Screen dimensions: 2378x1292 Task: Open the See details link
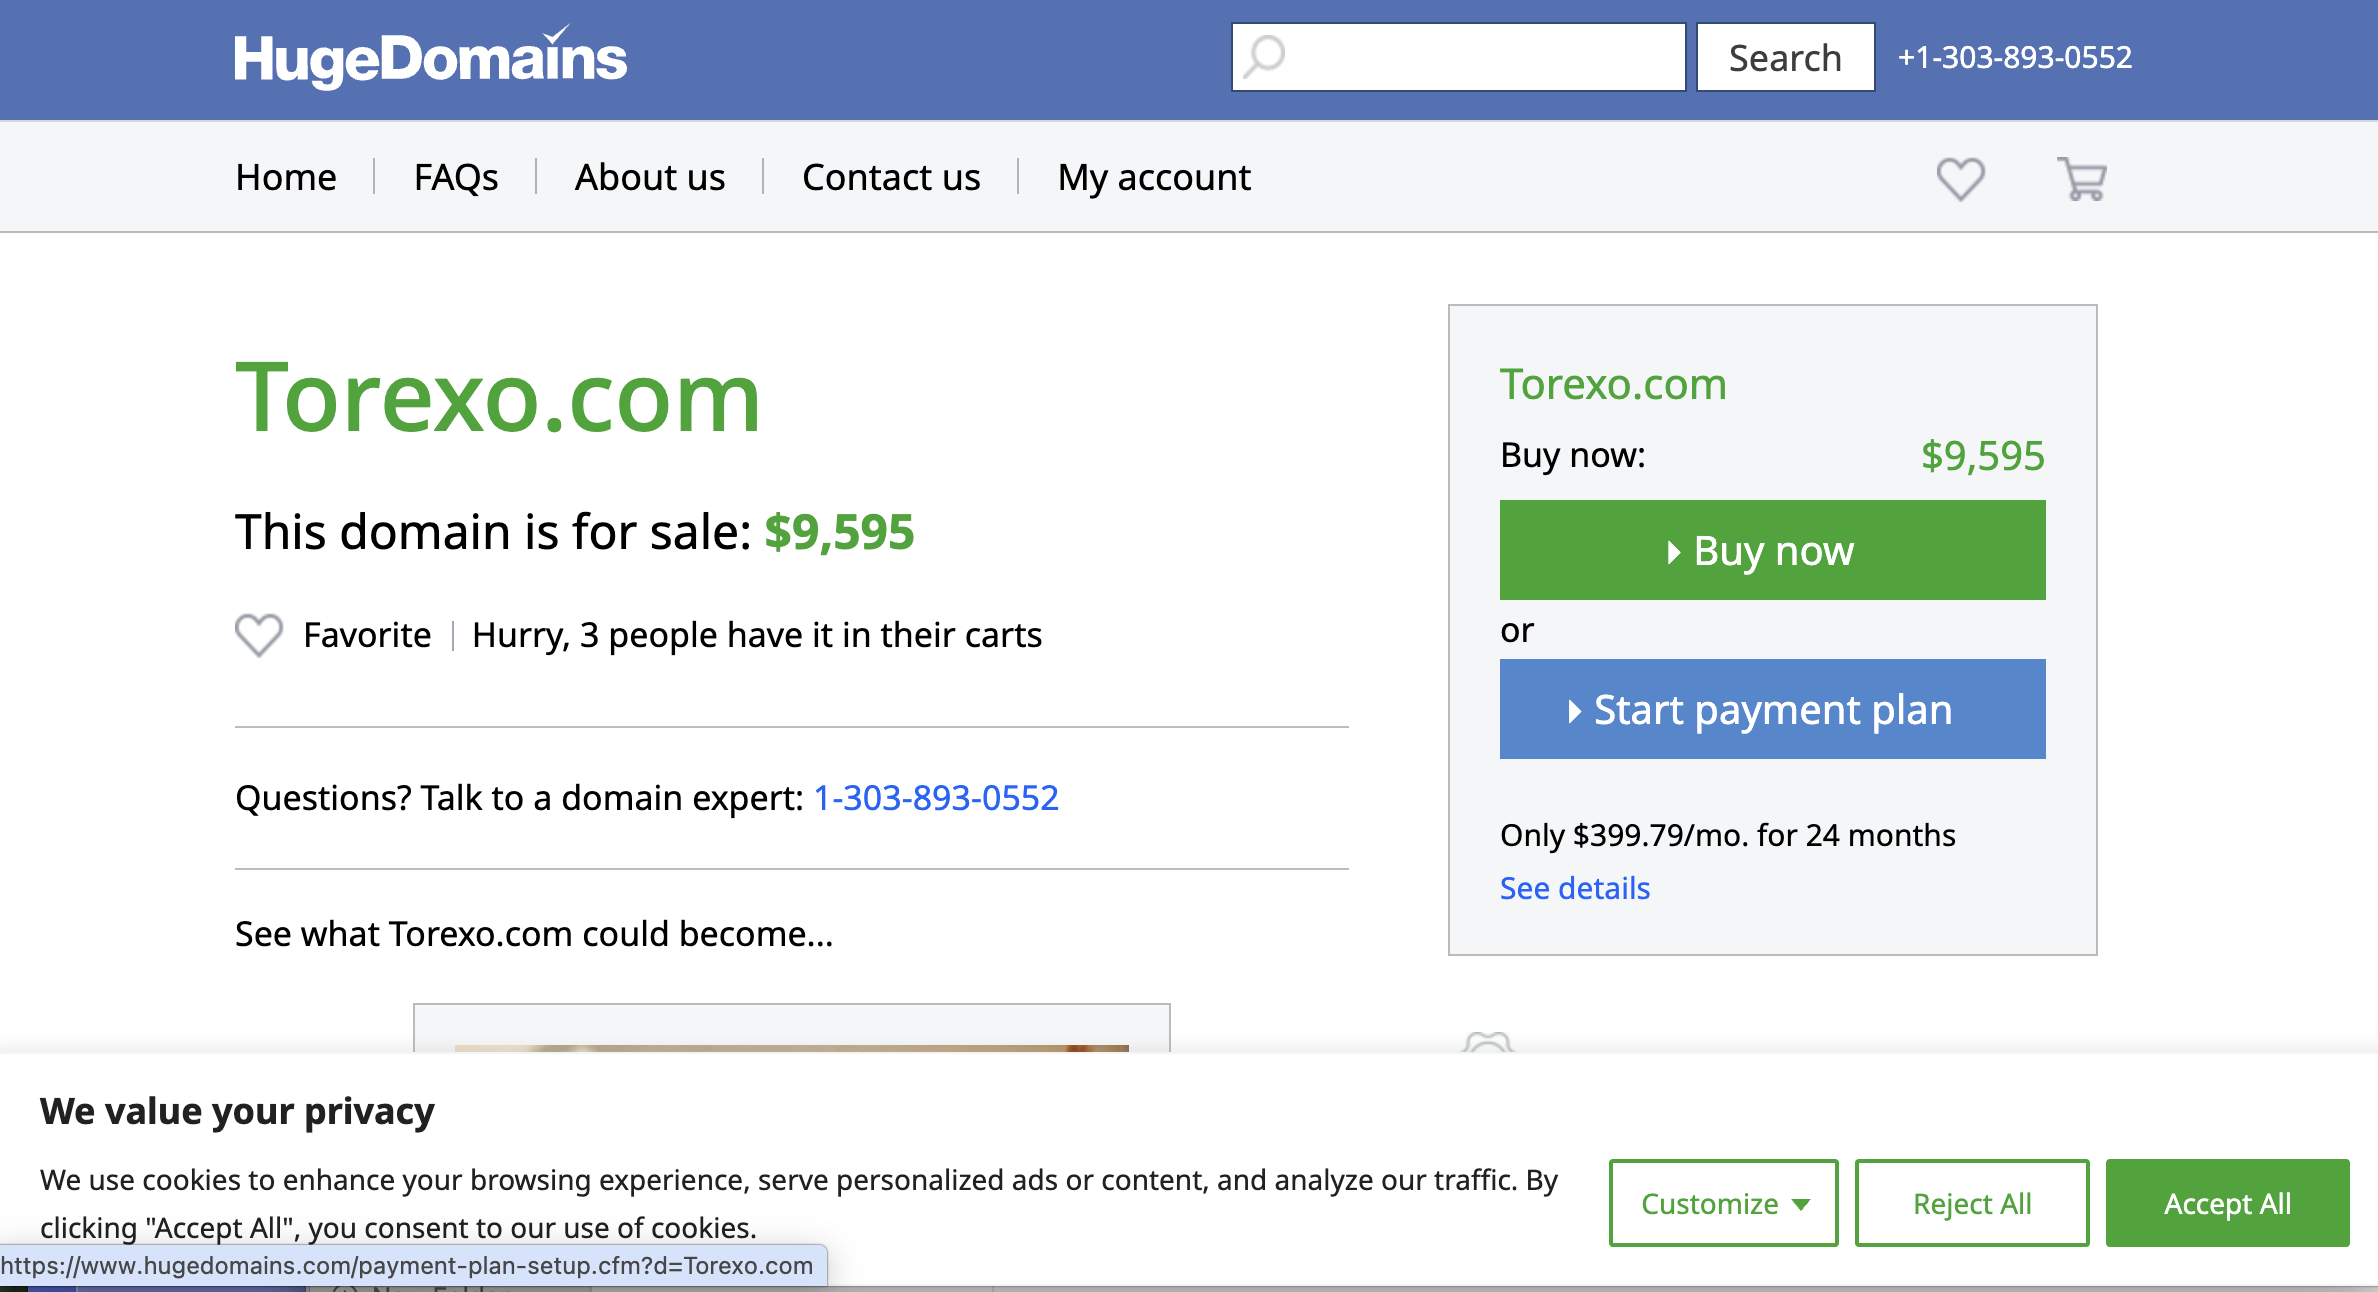tap(1575, 888)
